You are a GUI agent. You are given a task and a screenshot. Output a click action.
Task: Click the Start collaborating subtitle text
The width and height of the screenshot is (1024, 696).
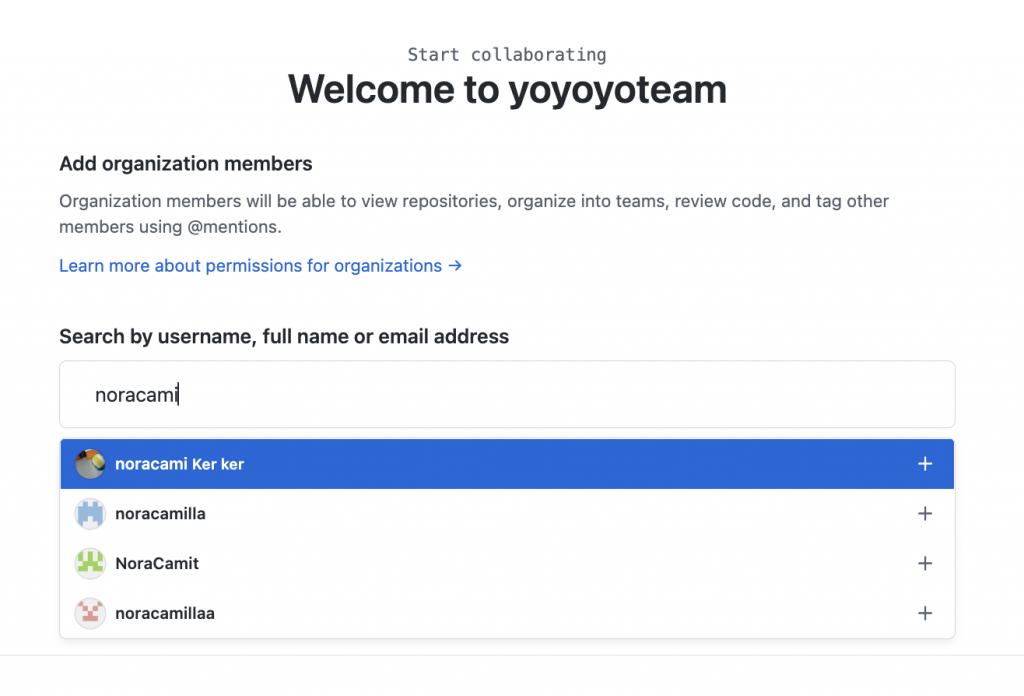click(x=507, y=54)
